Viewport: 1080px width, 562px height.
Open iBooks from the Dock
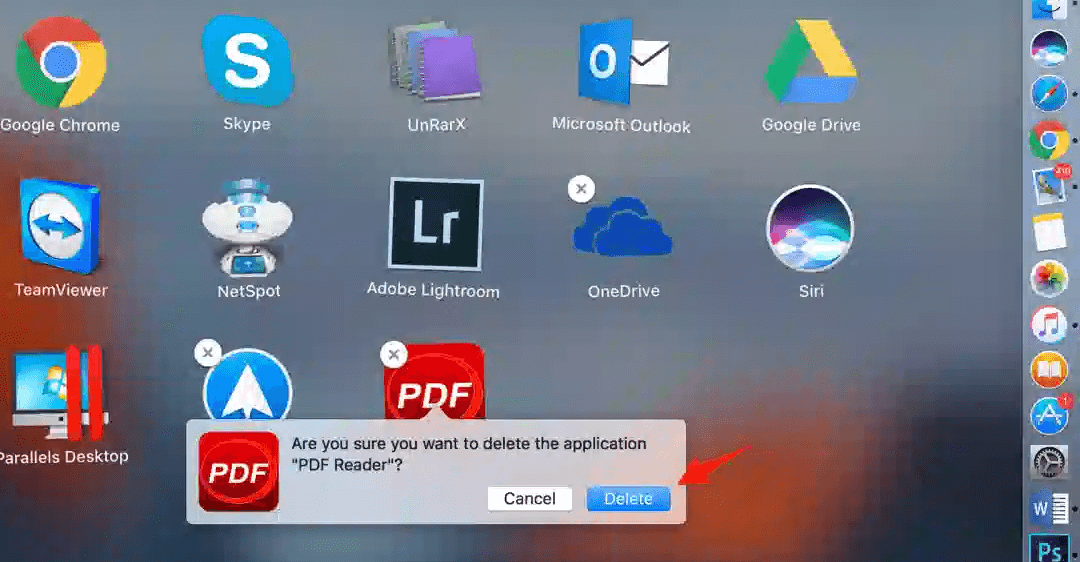[x=1049, y=370]
